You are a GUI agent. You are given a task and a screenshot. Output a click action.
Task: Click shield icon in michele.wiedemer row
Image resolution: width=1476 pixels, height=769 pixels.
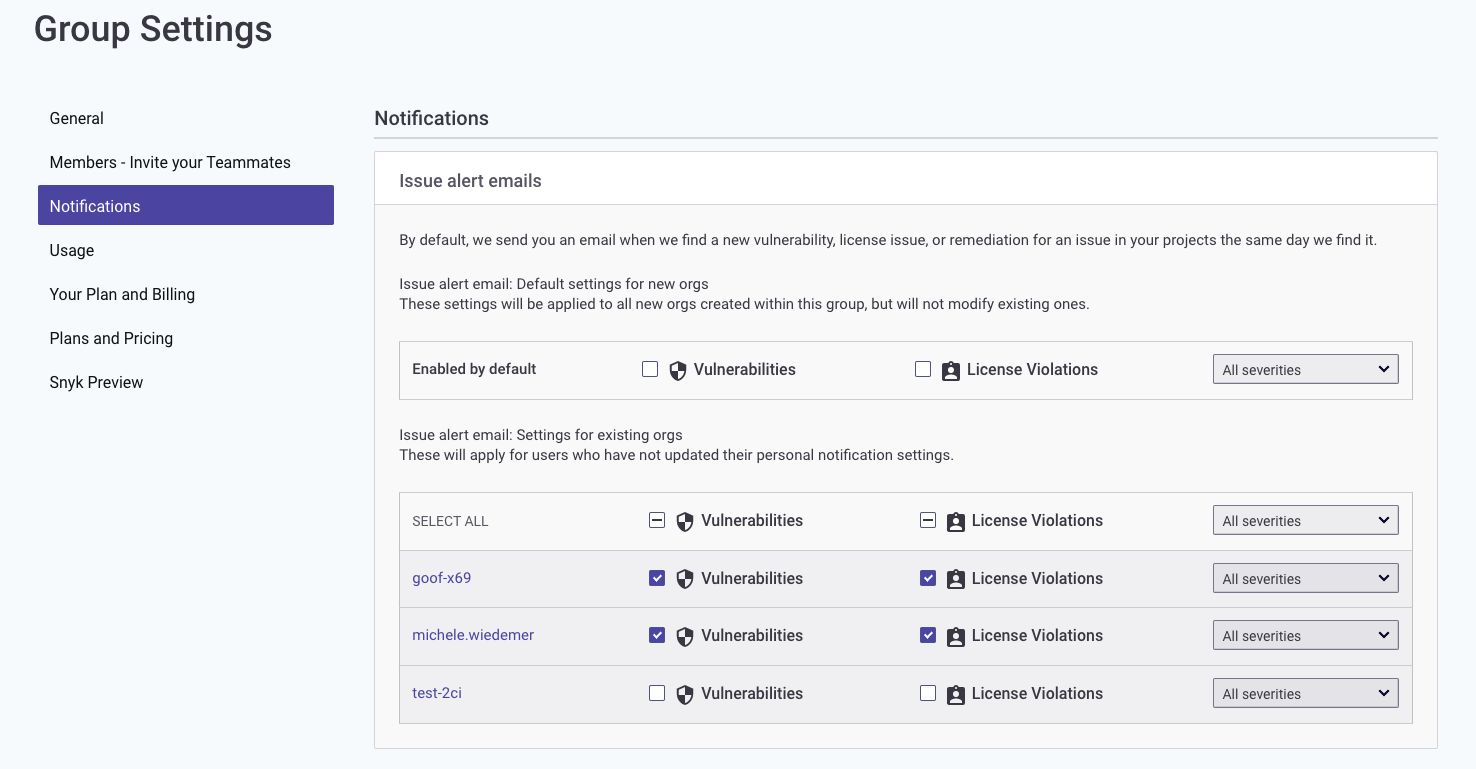(685, 637)
